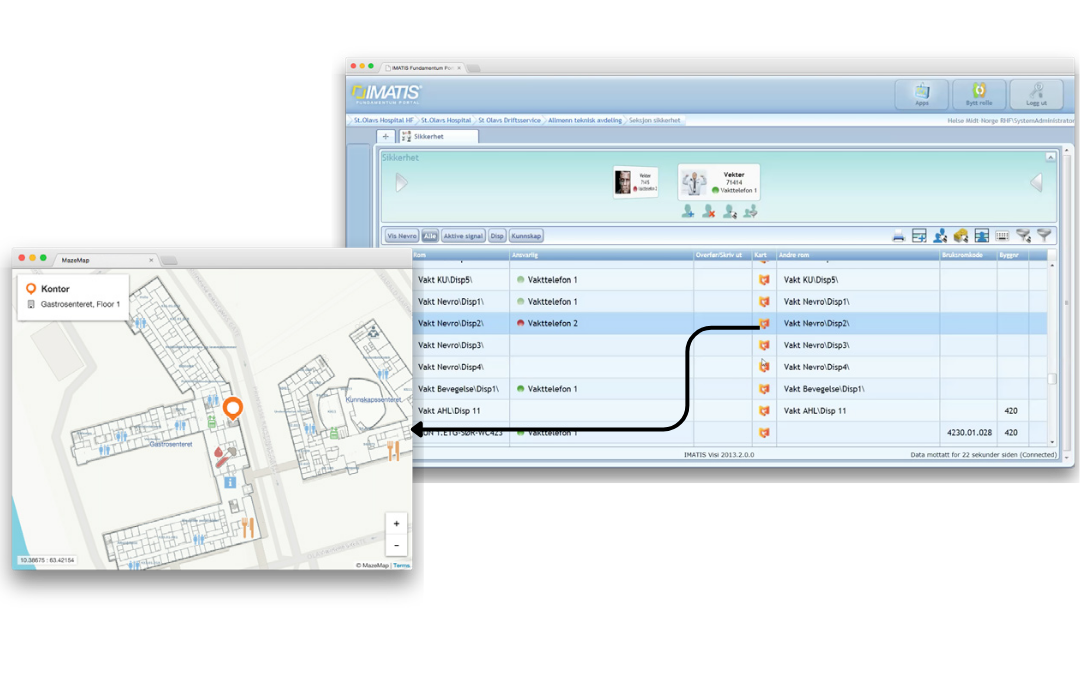Go to St.Olavs Hospital breadcrumb

coord(446,120)
